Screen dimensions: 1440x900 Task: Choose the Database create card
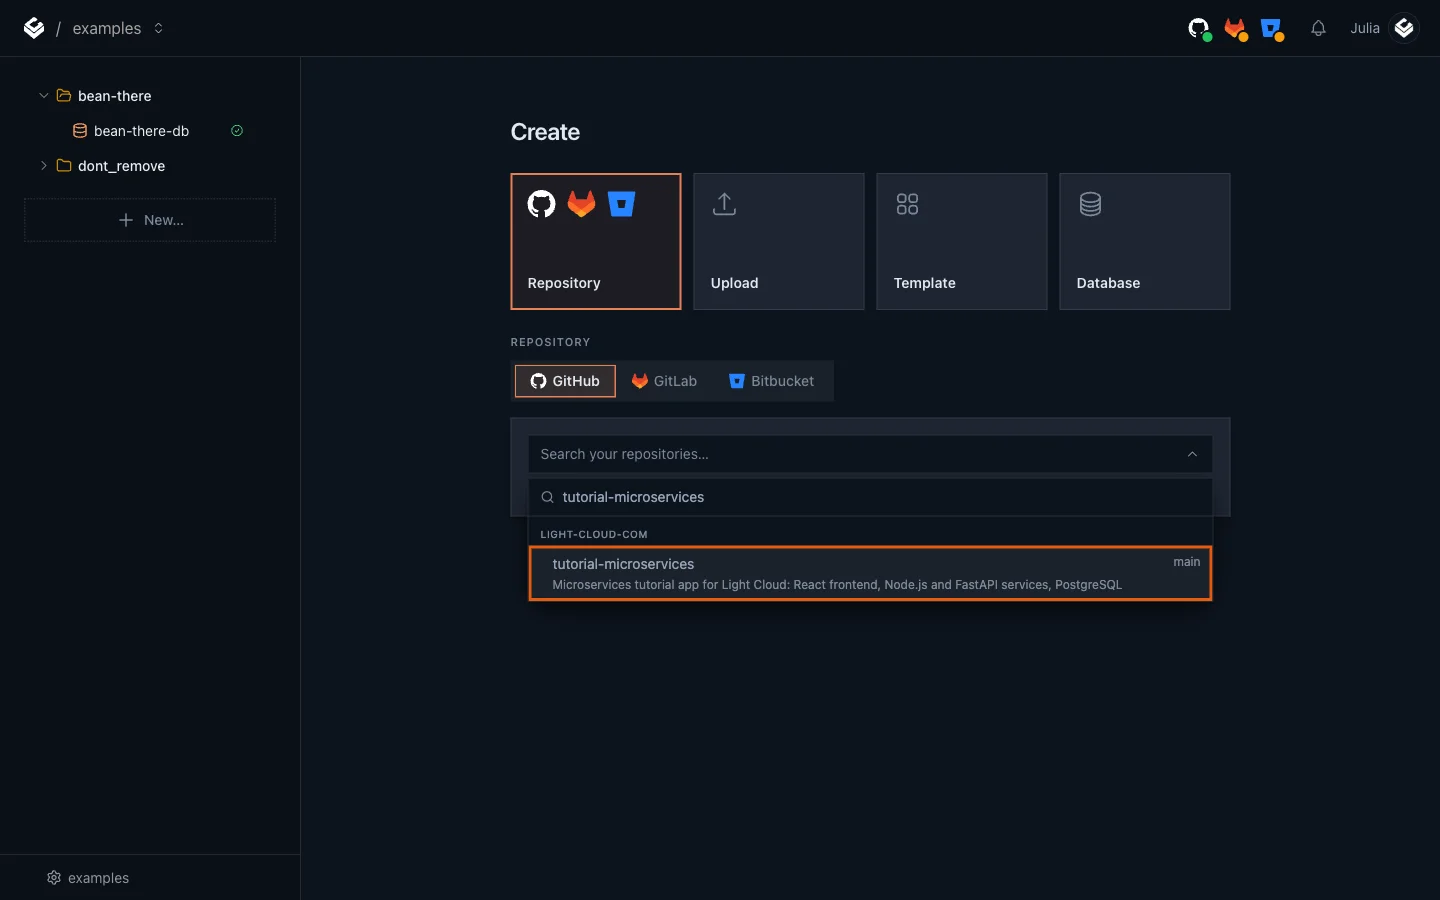click(1145, 241)
